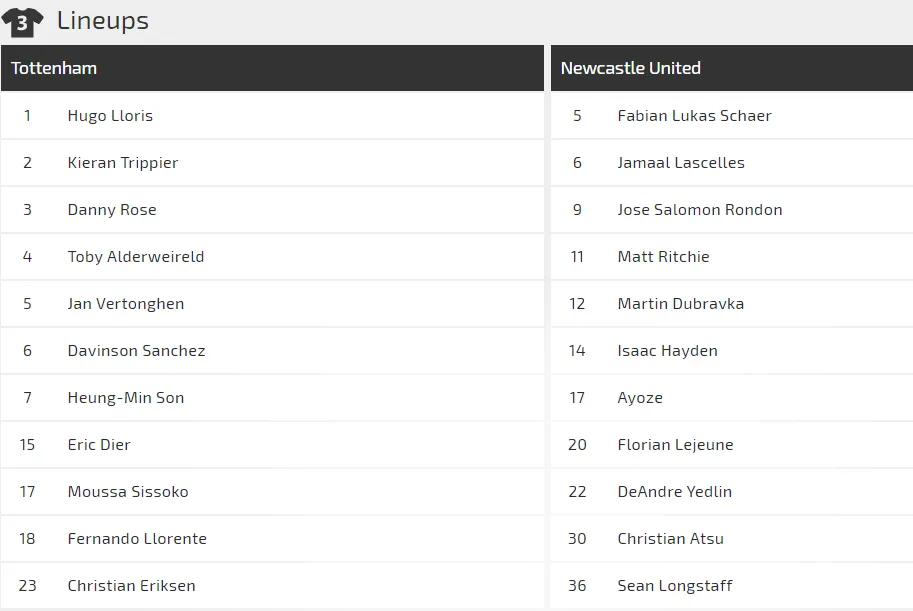The image size is (913, 611).
Task: Select Christian Eriksen in the lineup
Action: 131,586
